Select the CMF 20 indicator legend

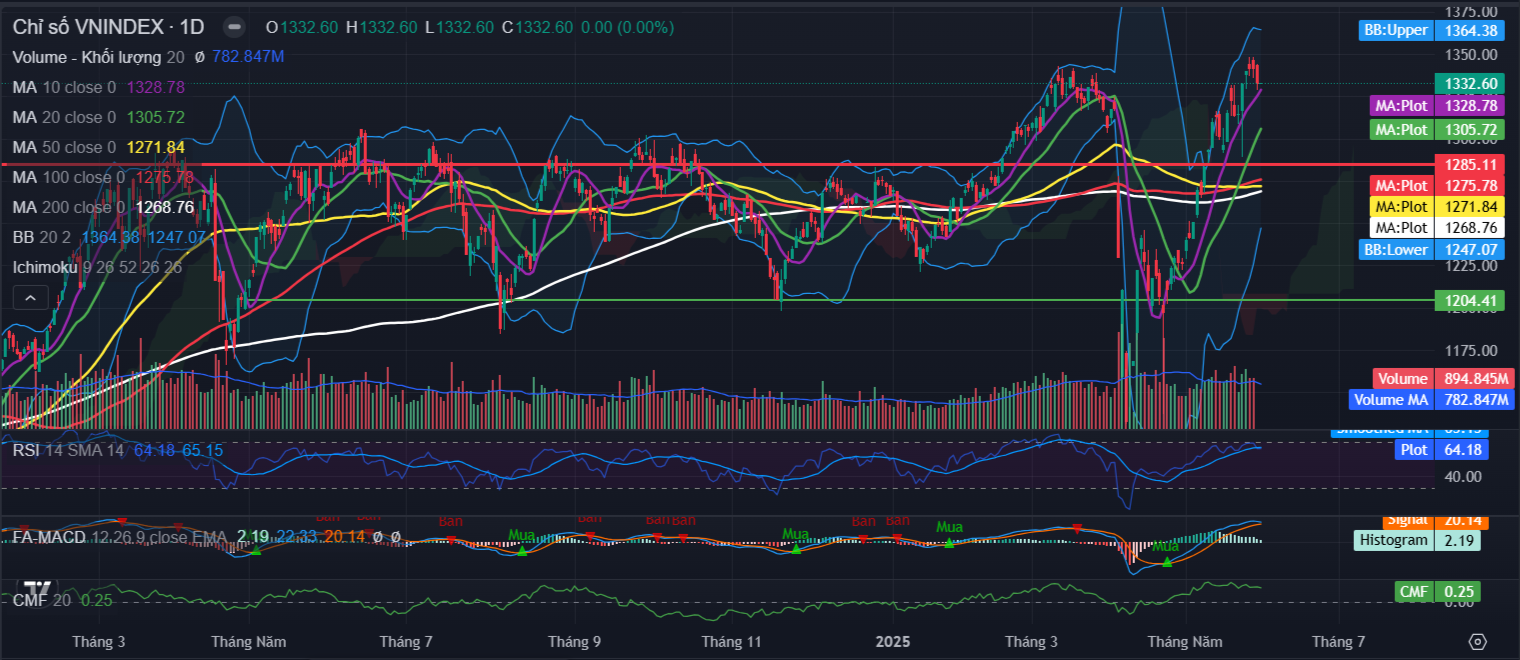pyautogui.click(x=43, y=600)
